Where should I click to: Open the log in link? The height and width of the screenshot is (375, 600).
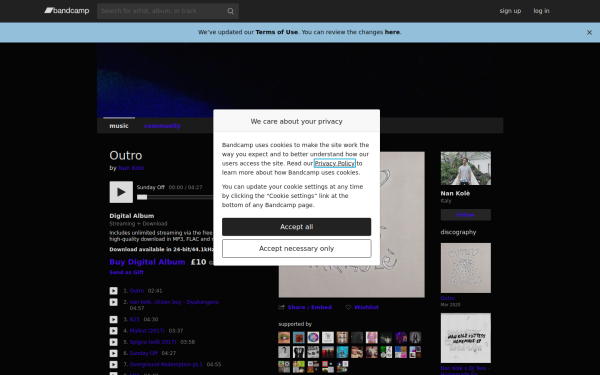pos(541,11)
